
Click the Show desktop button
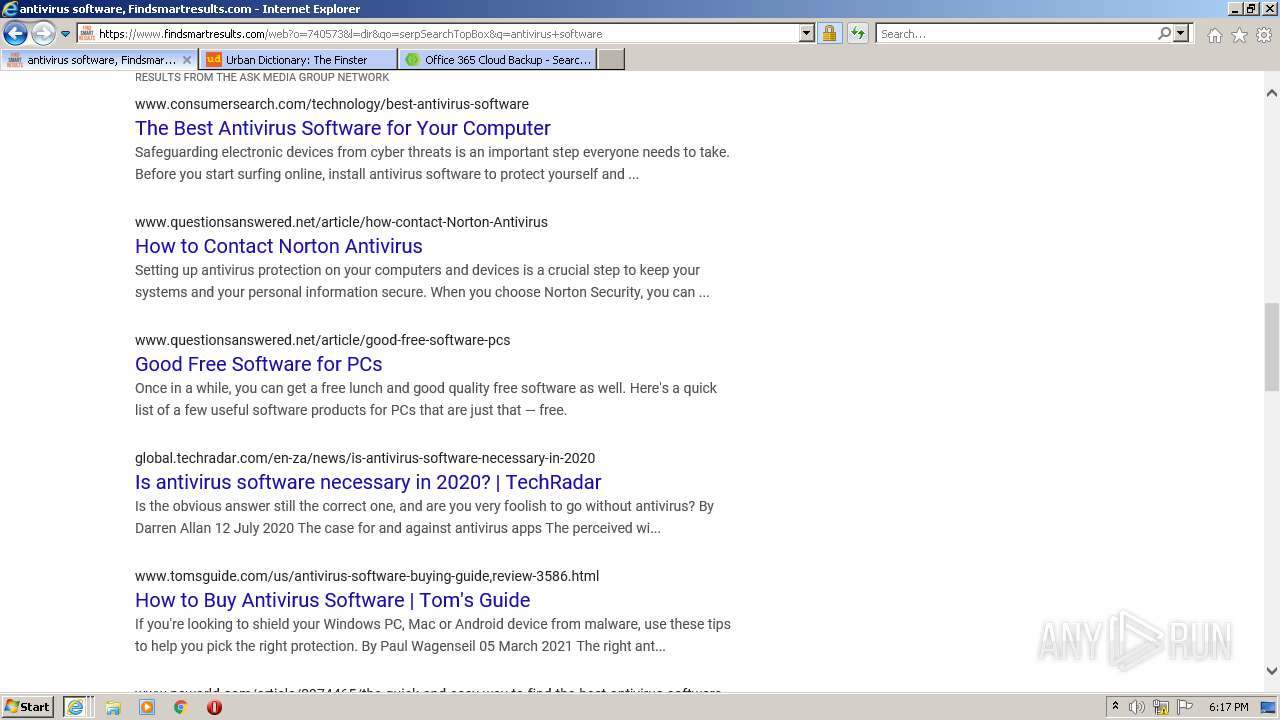tap(1269, 707)
